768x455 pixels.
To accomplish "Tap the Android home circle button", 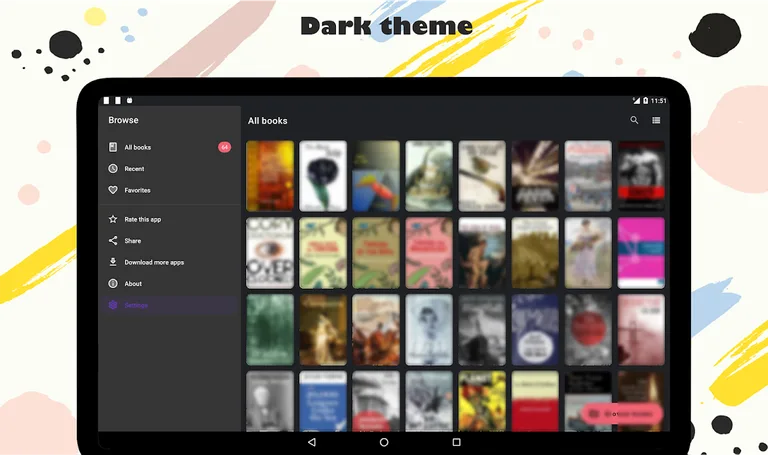I will tap(384, 442).
